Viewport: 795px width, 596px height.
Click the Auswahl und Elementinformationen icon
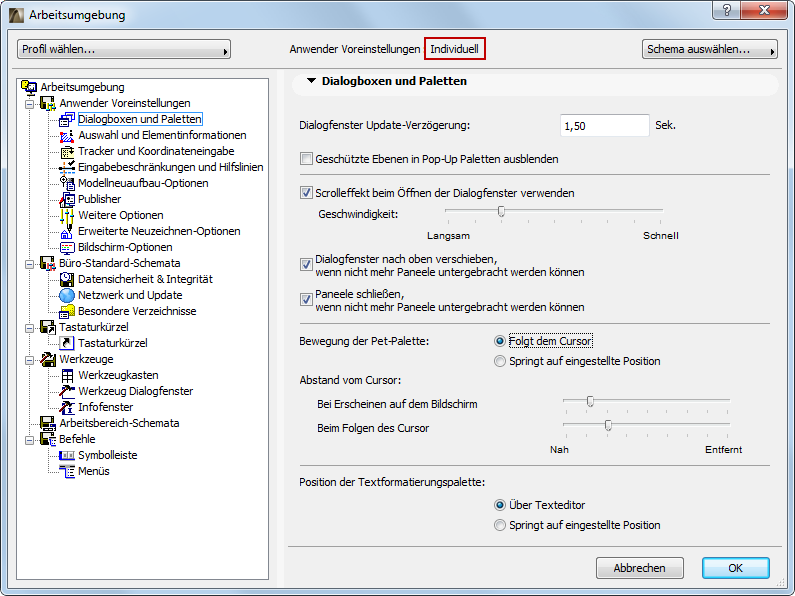67,135
